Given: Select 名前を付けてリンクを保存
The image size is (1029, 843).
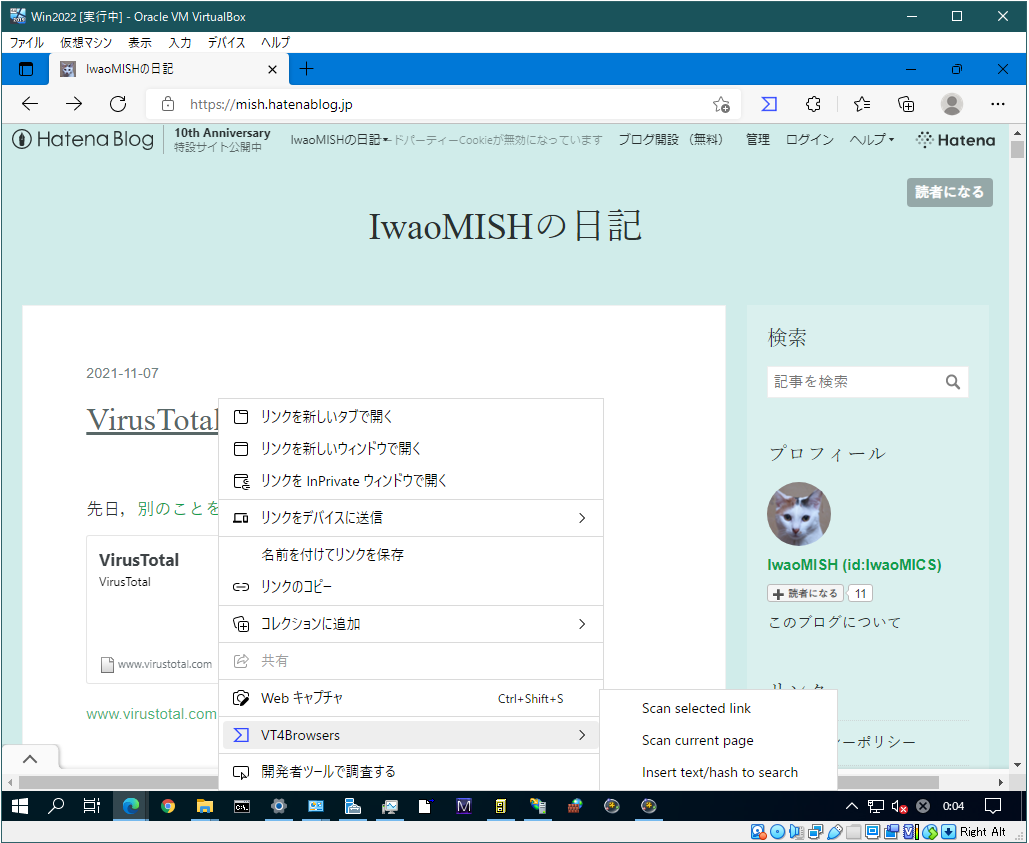Looking at the screenshot, I should click(x=411, y=554).
